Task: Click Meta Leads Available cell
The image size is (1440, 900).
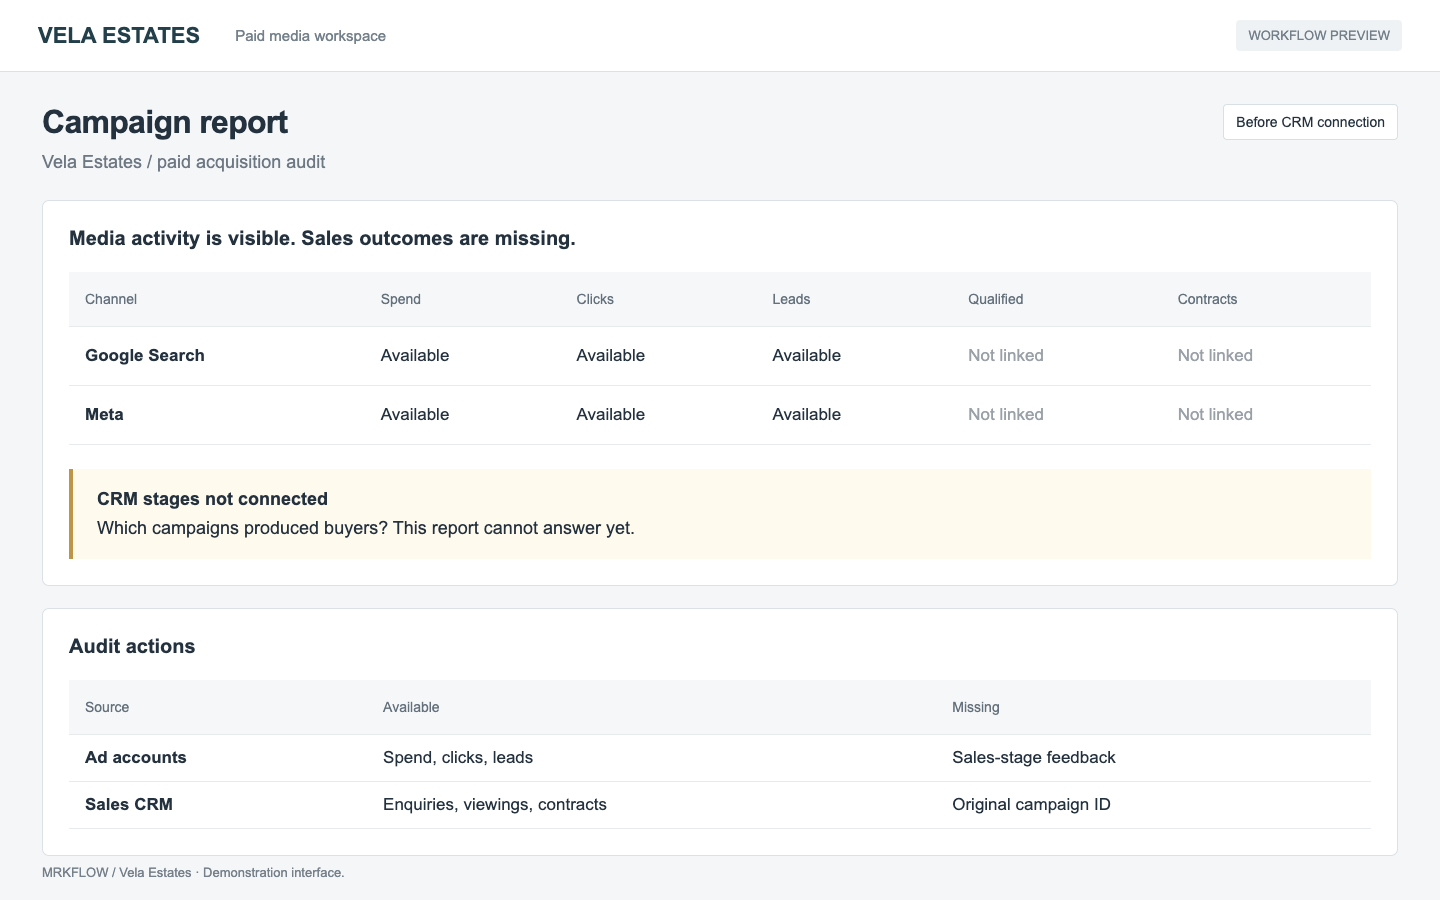Action: 807,414
